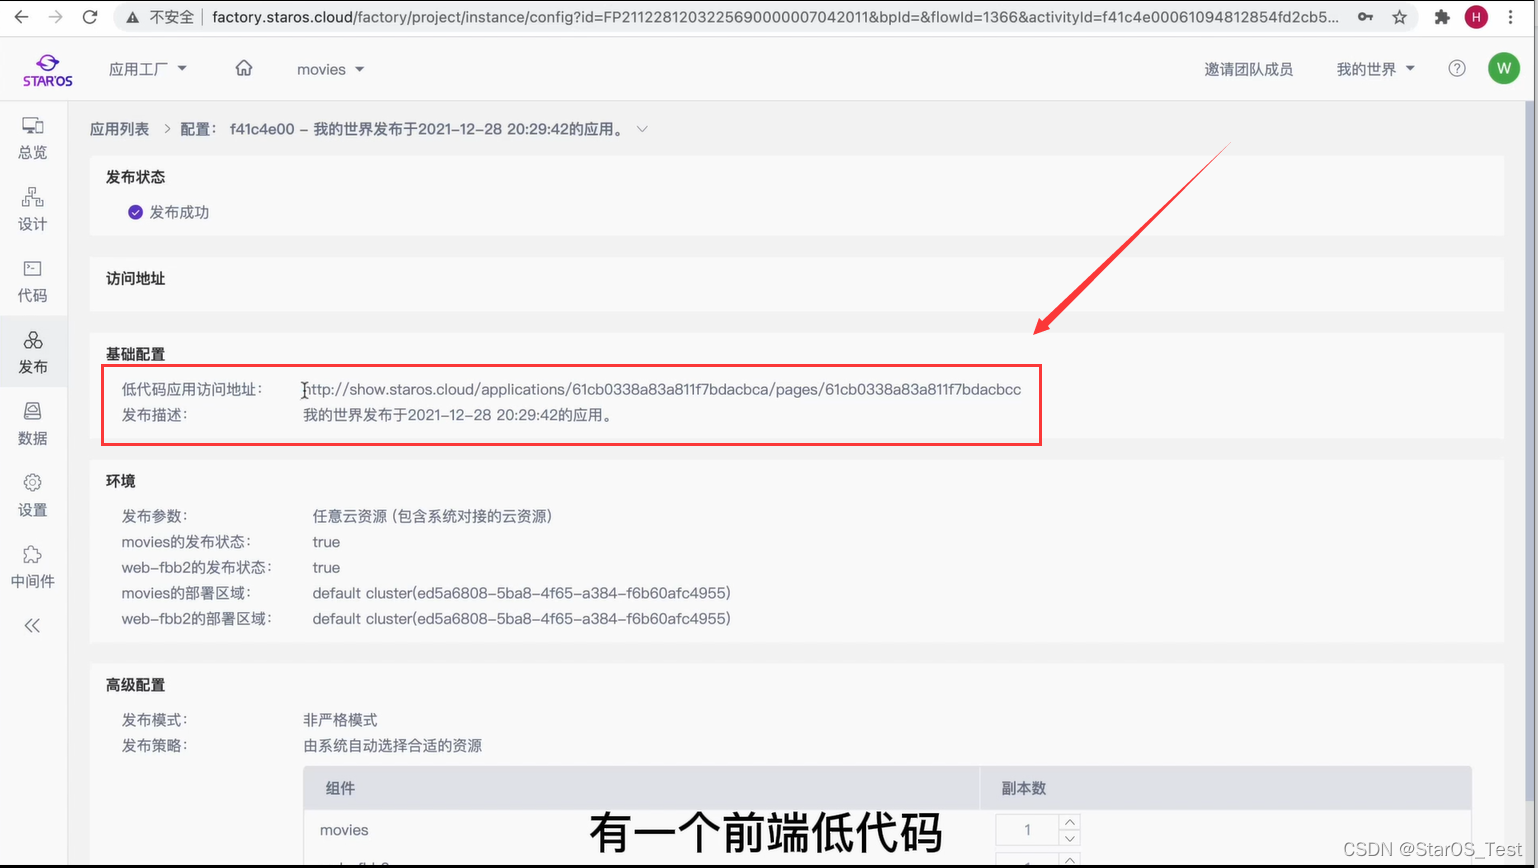The image size is (1538, 868).
Task: Open the movies project dropdown
Action: [330, 69]
